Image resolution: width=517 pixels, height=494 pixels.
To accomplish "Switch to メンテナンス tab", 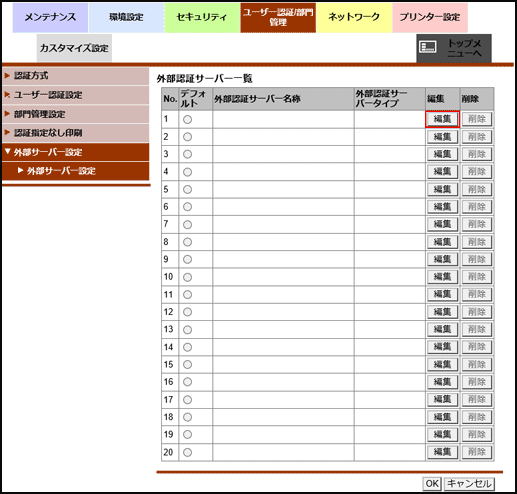I will coord(50,17).
